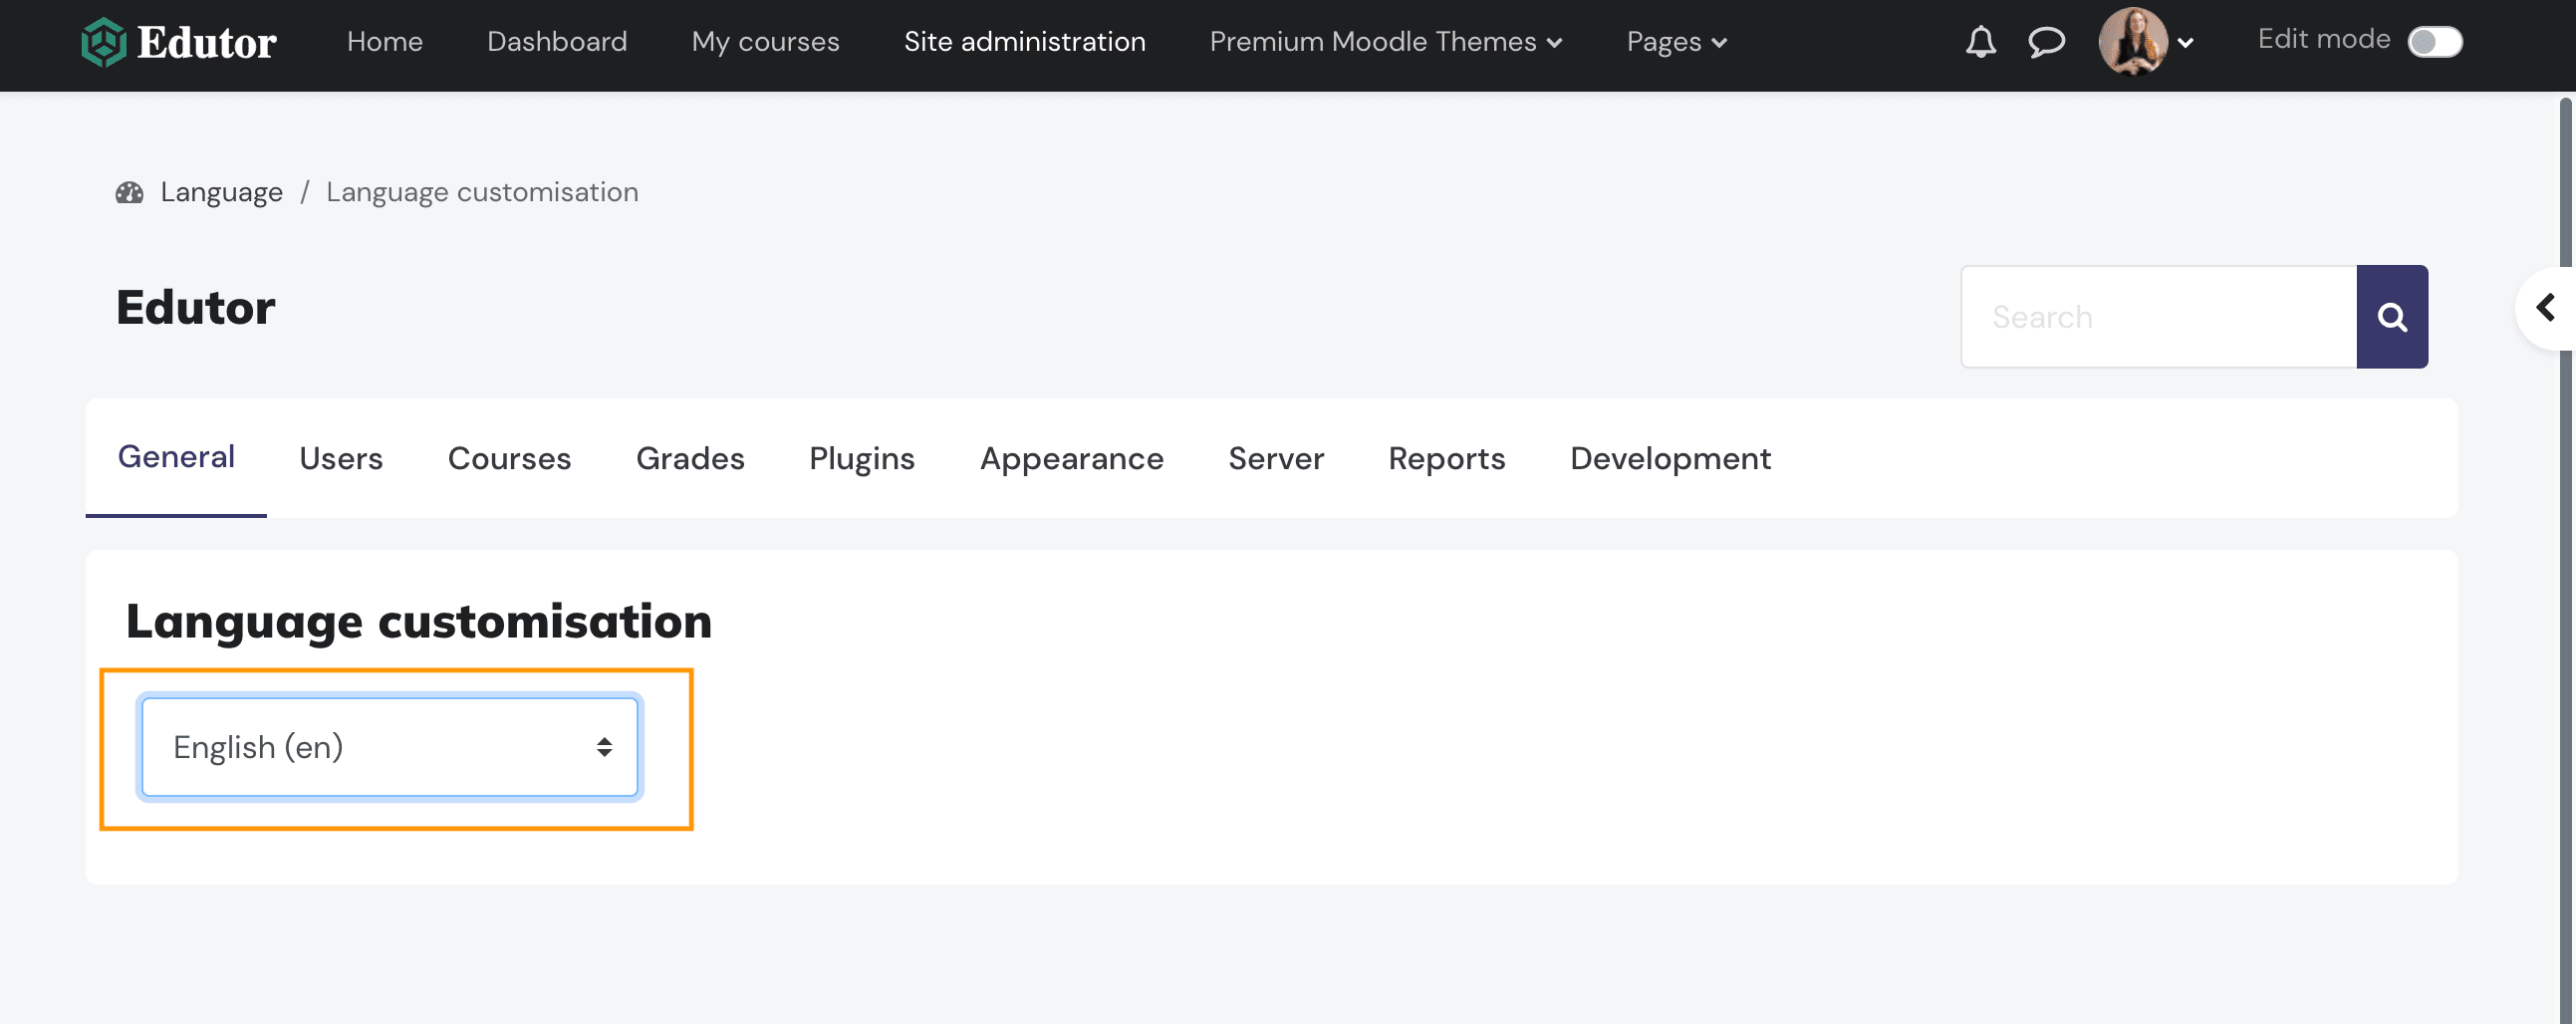Toggle Edit mode switch
The width and height of the screenshot is (2576, 1024).
pos(2434,42)
